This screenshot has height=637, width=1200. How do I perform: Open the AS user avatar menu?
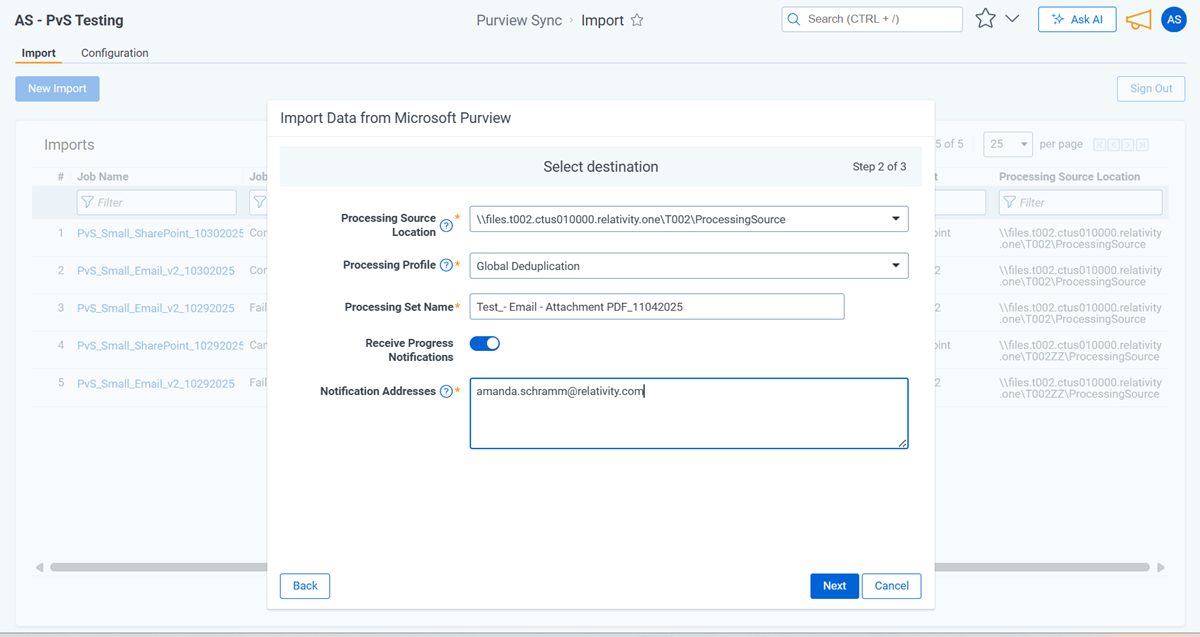pyautogui.click(x=1173, y=19)
